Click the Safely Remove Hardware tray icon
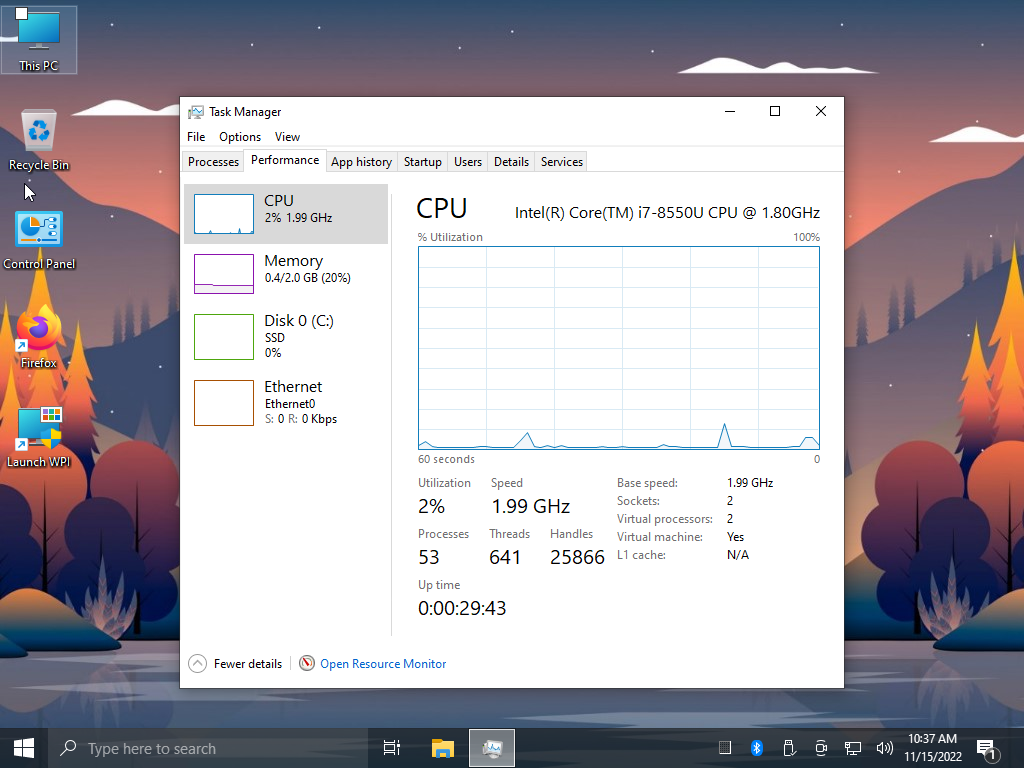 click(789, 748)
